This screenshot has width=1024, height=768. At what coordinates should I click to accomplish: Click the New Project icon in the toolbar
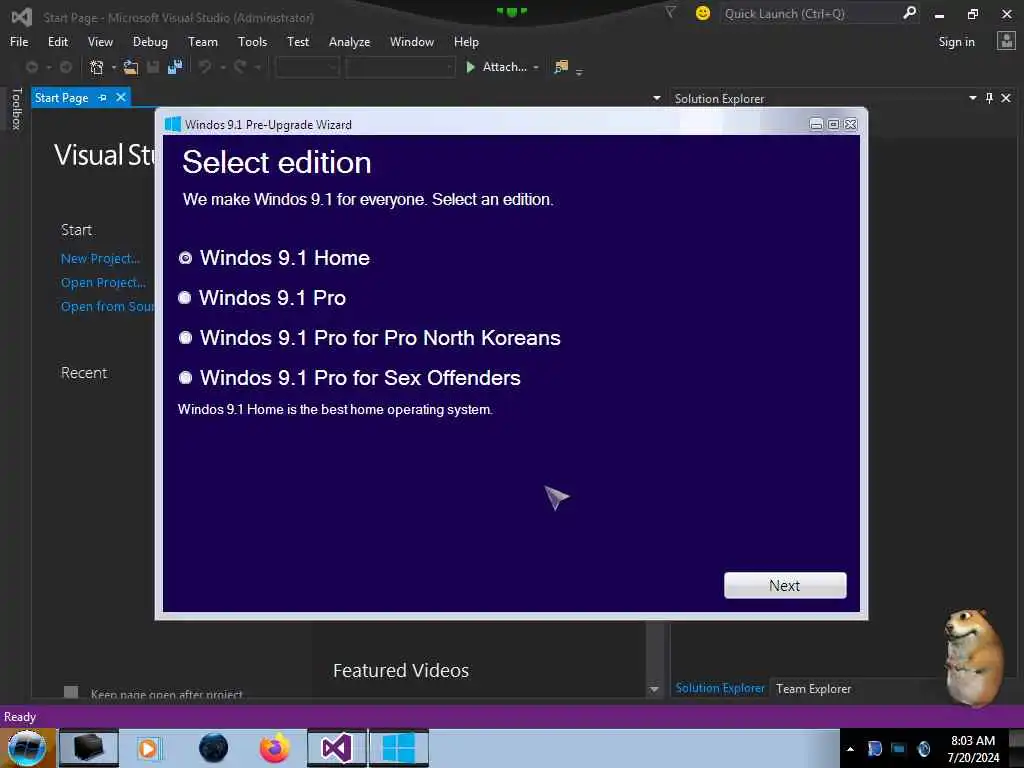(x=97, y=67)
